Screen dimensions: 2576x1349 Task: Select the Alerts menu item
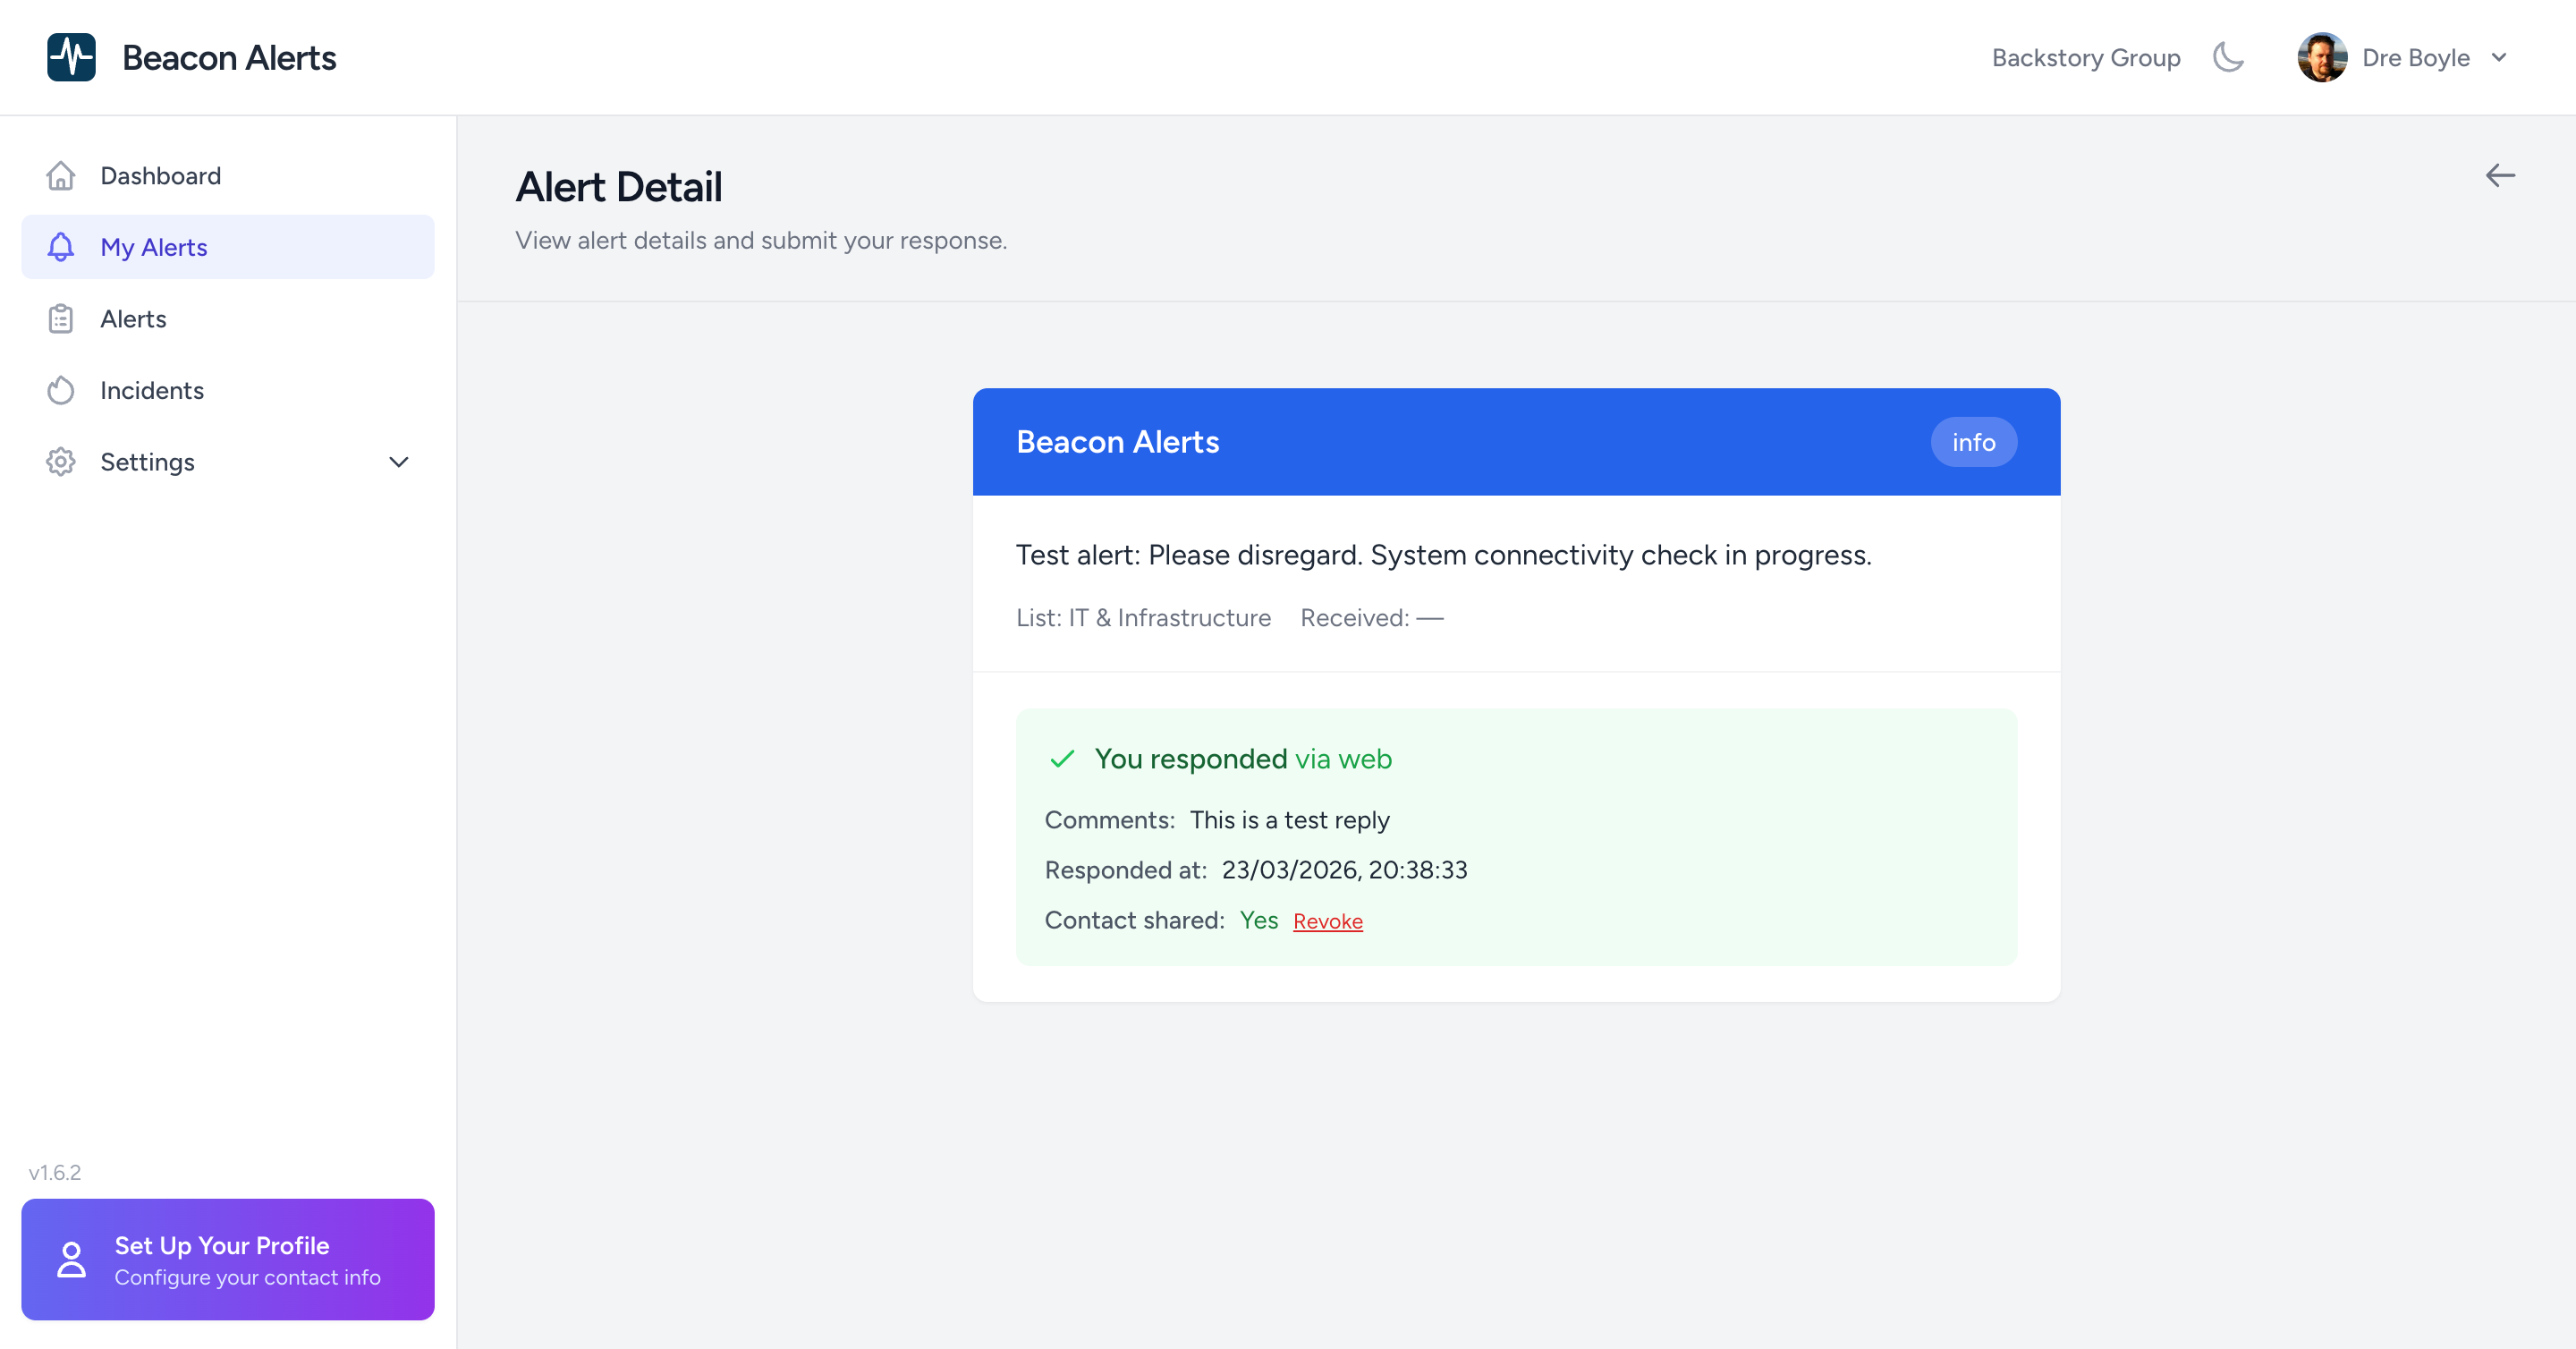coord(133,319)
